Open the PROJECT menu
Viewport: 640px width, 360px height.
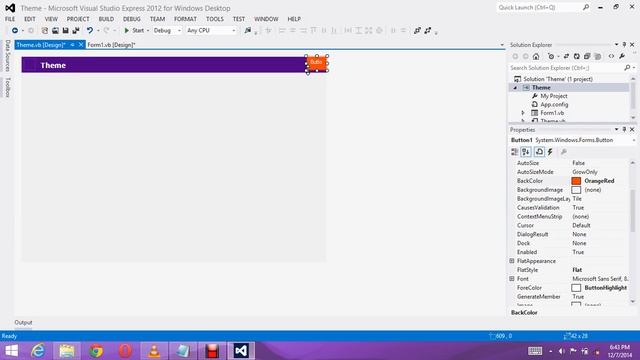point(78,19)
